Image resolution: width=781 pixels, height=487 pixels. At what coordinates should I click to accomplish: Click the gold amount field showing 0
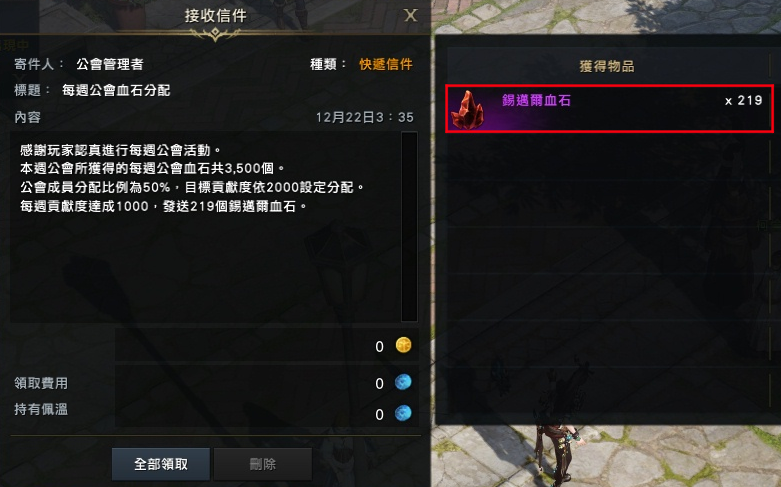point(266,345)
